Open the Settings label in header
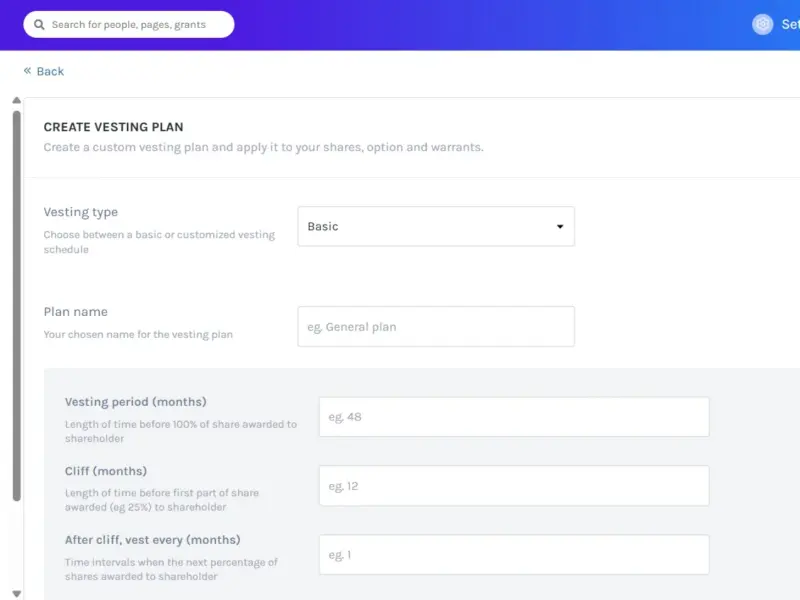The image size is (800, 600). click(x=790, y=24)
